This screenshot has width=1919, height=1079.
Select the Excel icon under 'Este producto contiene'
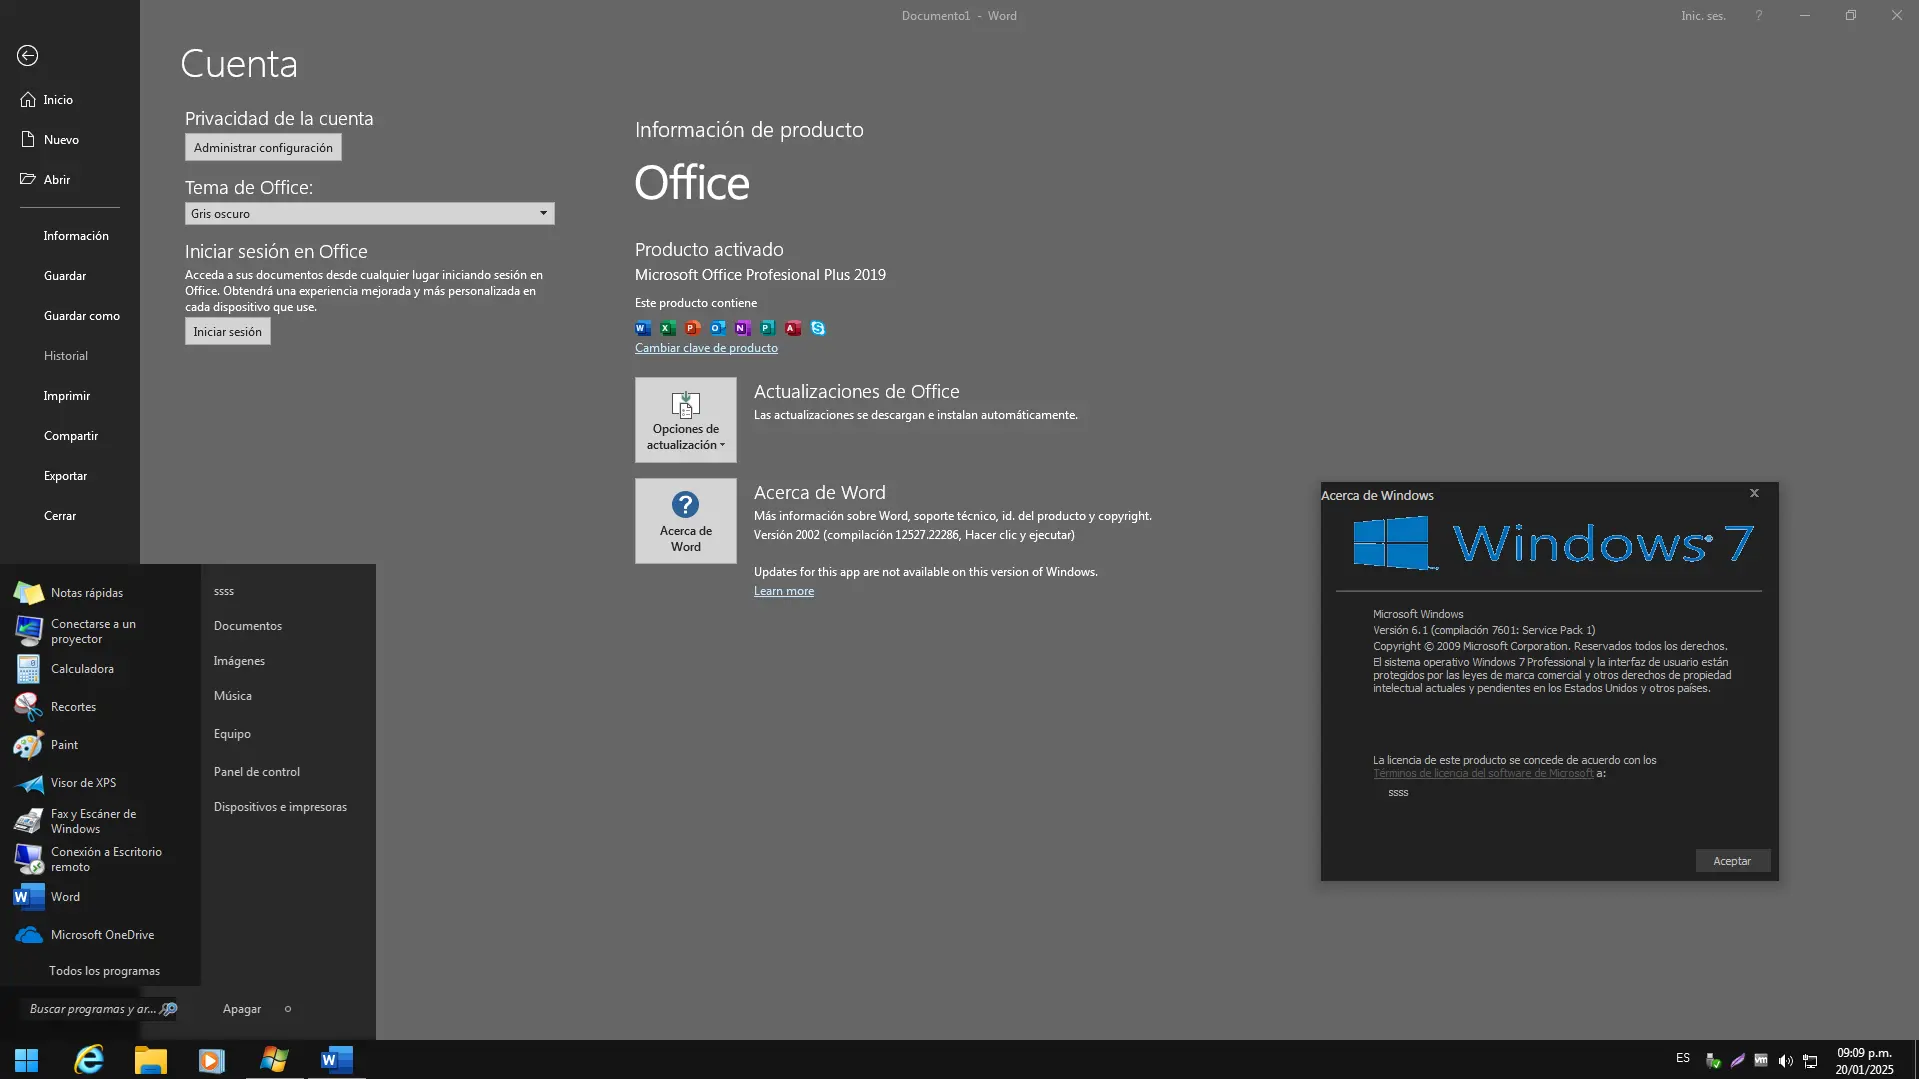tap(667, 328)
